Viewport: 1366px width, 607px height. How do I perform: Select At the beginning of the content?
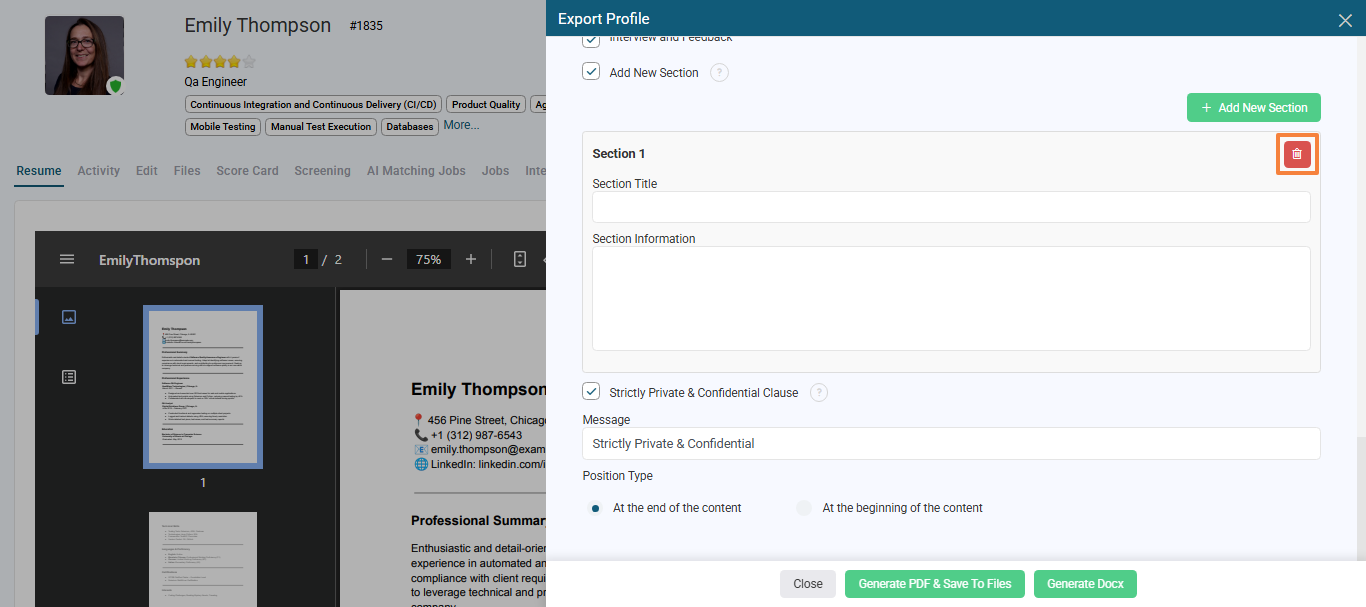pyautogui.click(x=804, y=508)
